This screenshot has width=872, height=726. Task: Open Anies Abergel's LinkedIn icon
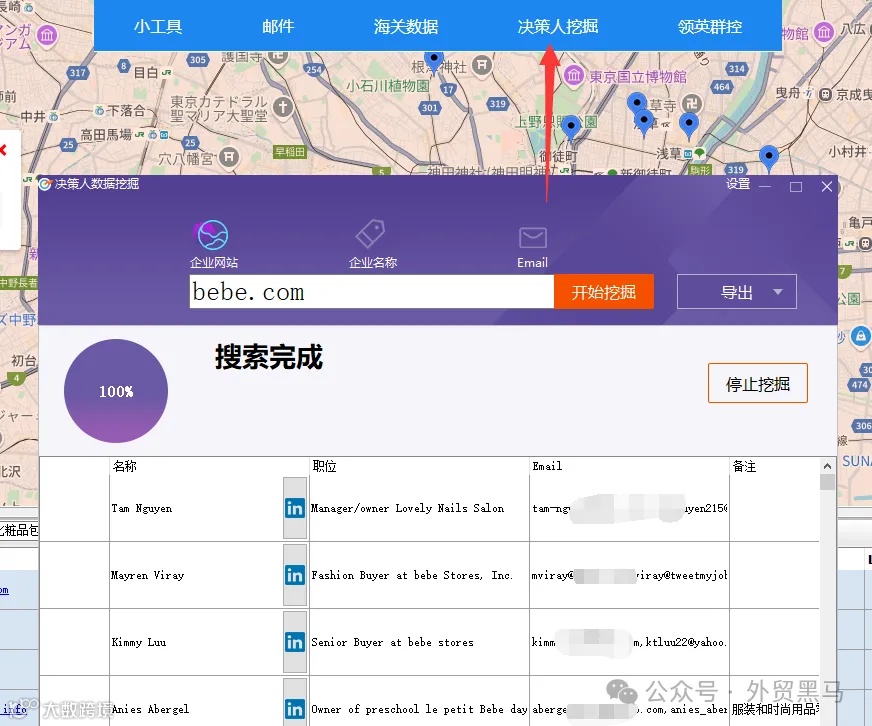295,708
